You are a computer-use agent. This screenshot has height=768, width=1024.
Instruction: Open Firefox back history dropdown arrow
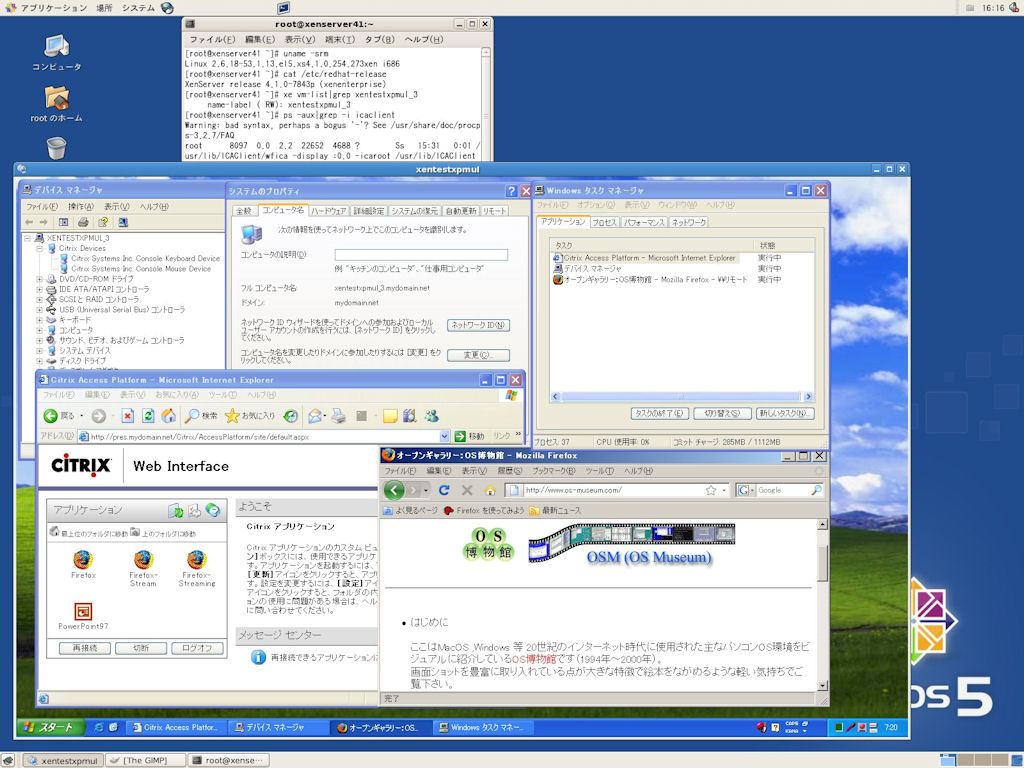pyautogui.click(x=426, y=490)
